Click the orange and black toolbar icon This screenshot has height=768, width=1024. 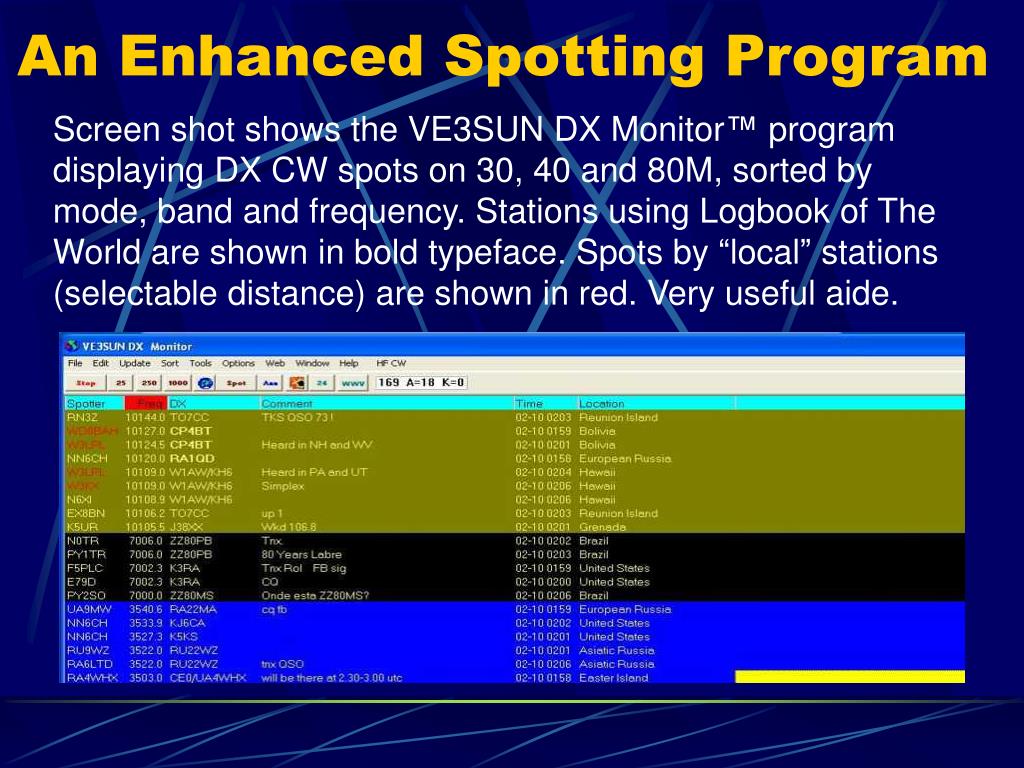(297, 383)
